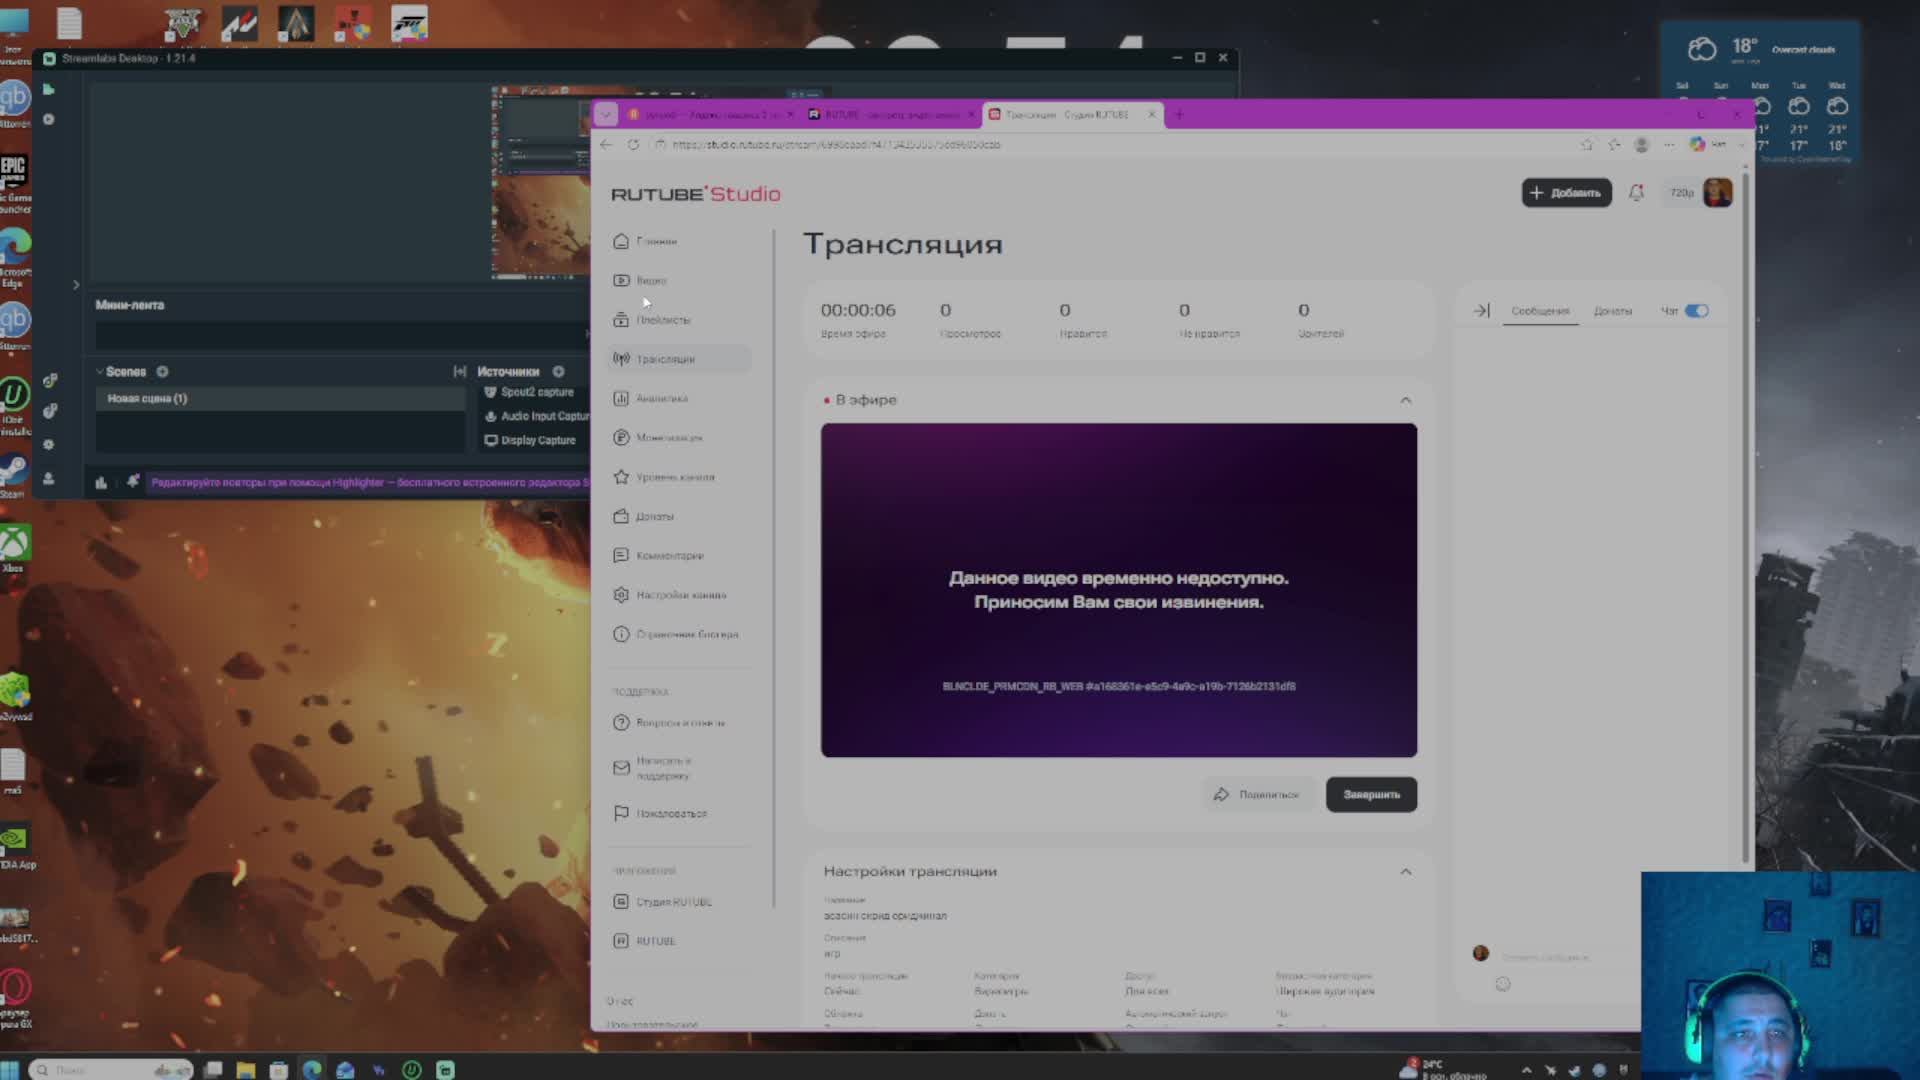The width and height of the screenshot is (1920, 1080).
Task: Switch to the Сообщения chat tab
Action: click(1540, 311)
